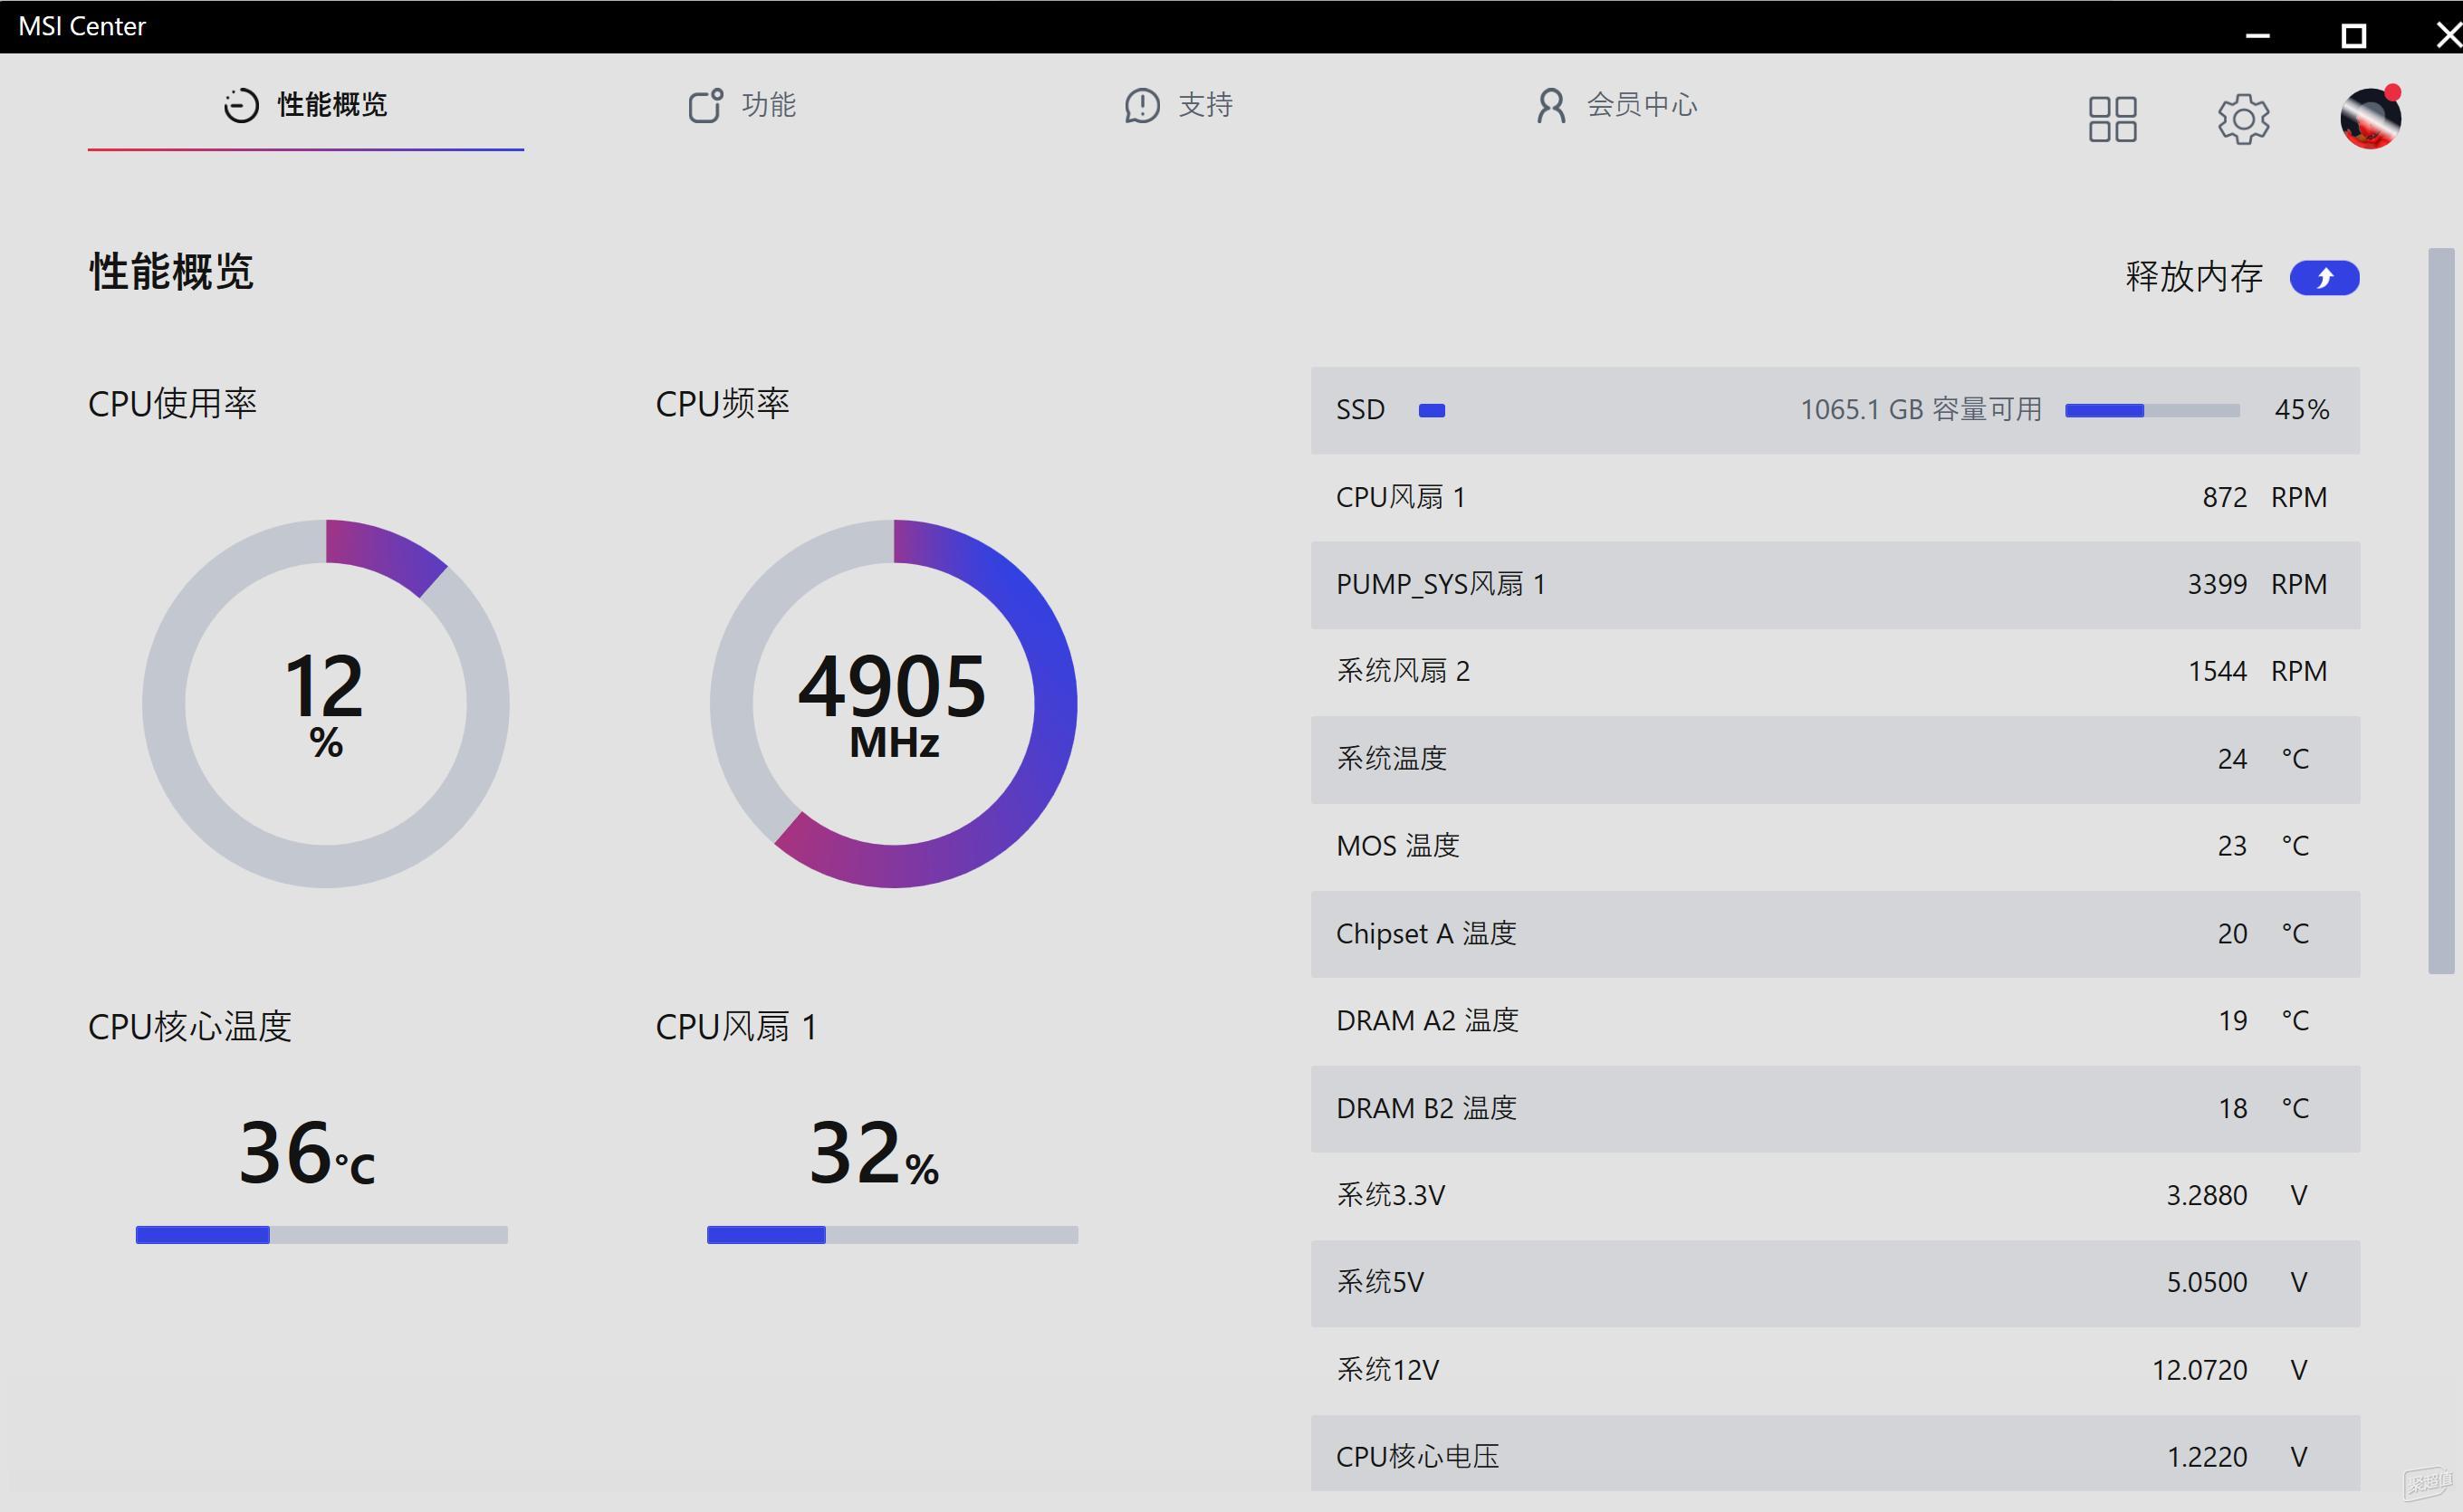Viewport: 2463px width, 1512px height.
Task: Expand the CPU风扇 1 sensor row
Action: click(x=1835, y=496)
